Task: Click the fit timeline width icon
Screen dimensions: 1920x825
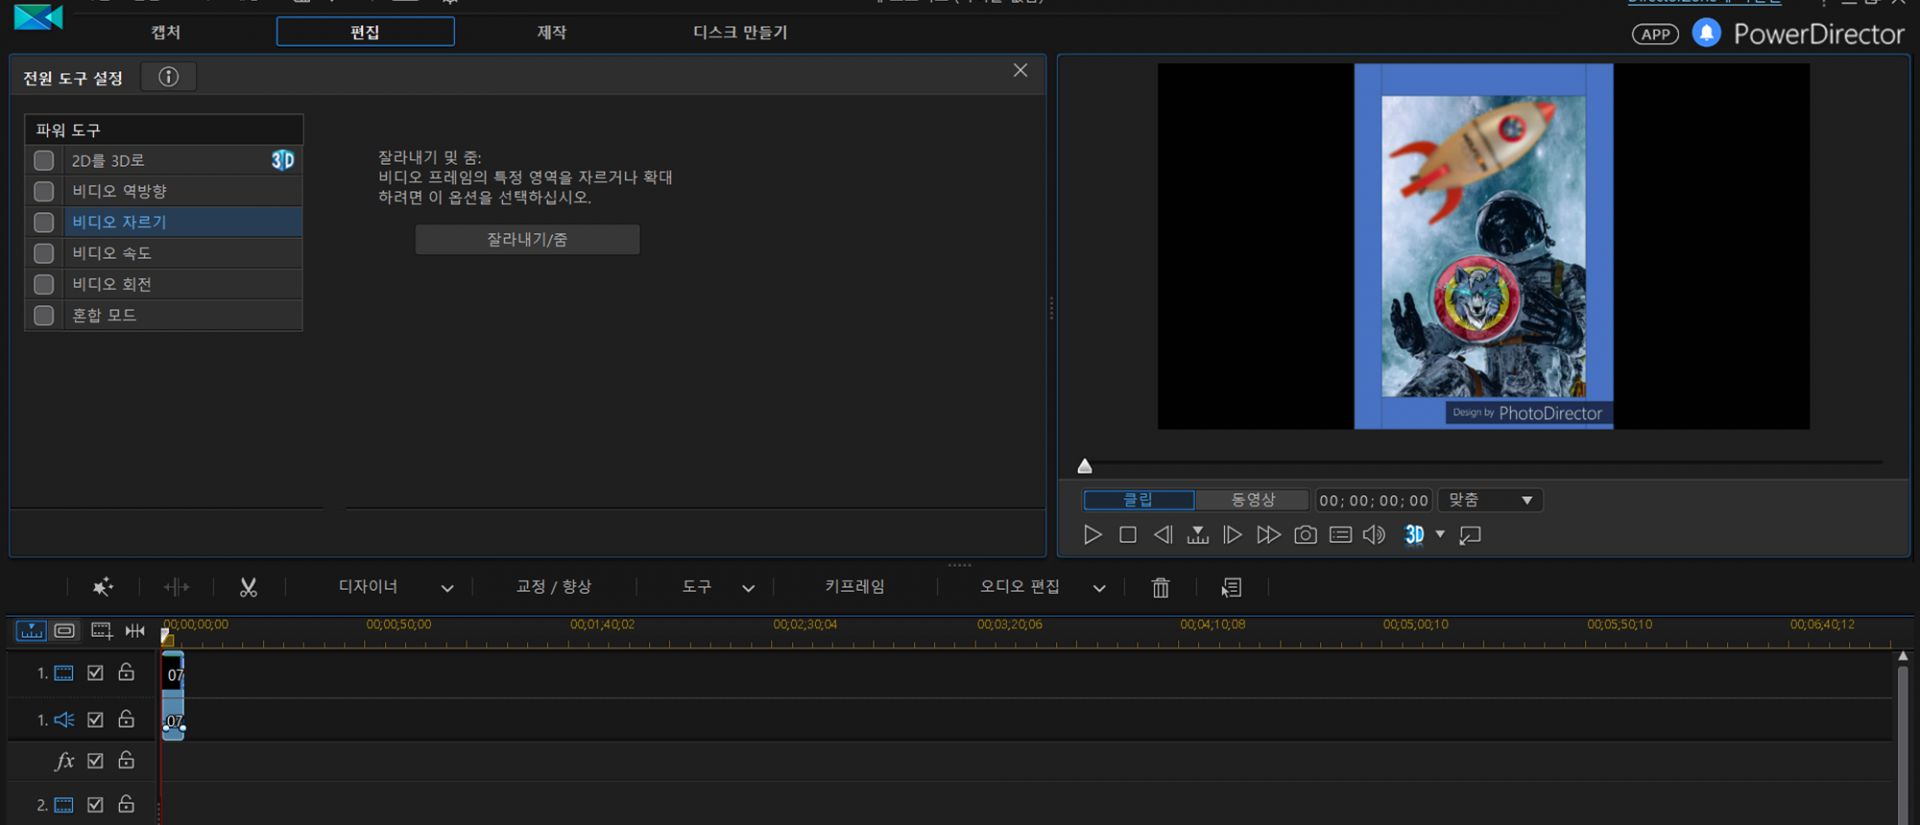Action: click(x=135, y=630)
